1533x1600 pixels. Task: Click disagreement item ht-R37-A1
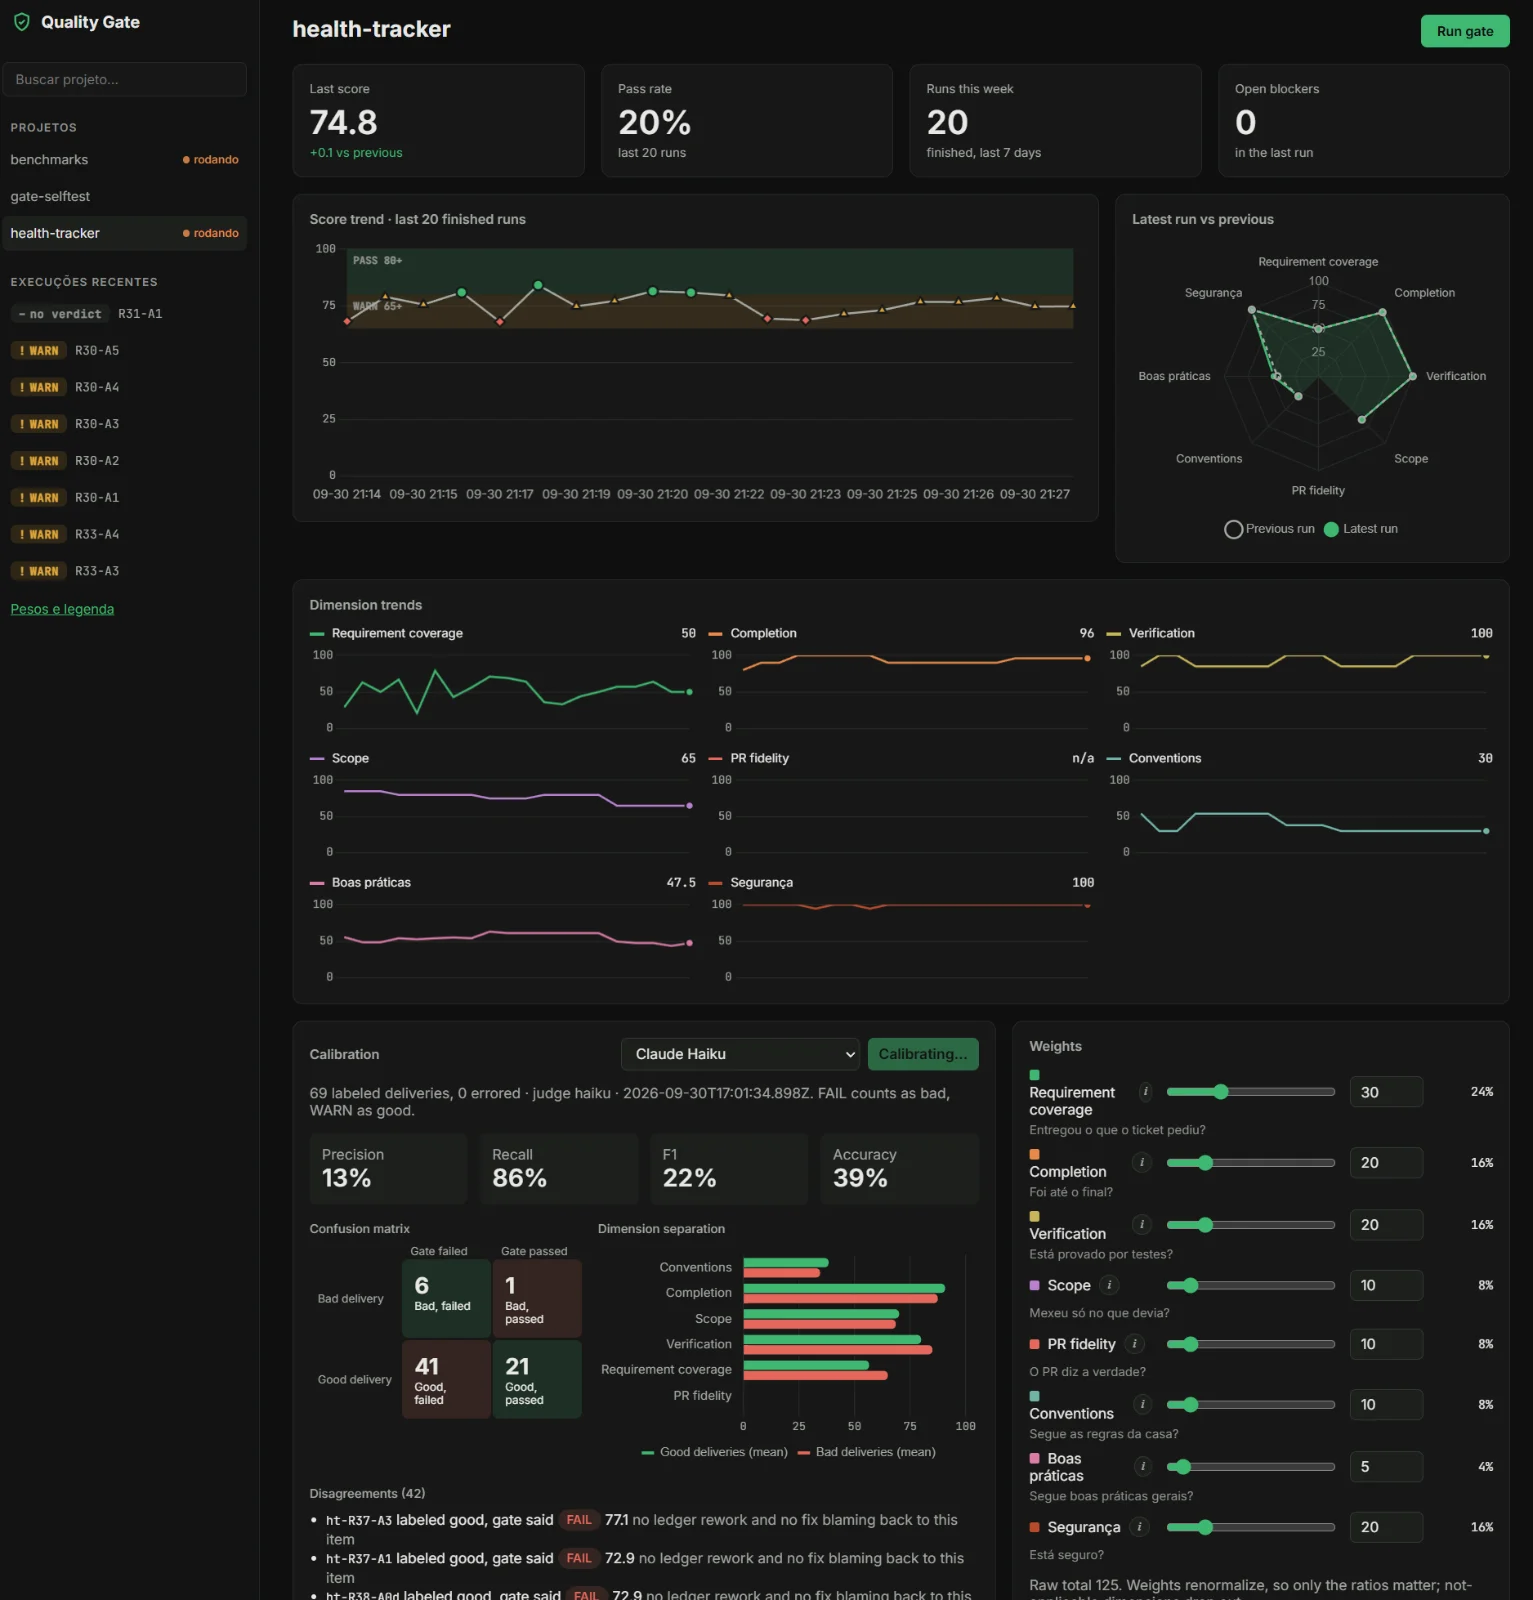645,1567
